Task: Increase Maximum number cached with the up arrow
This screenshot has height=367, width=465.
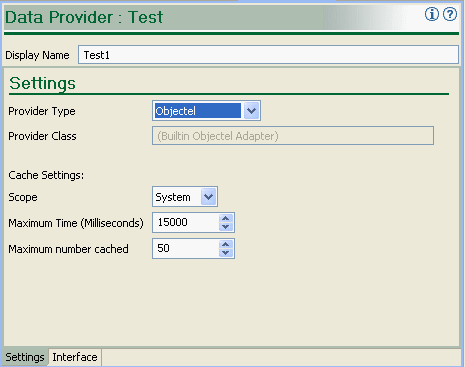Action: pos(226,244)
